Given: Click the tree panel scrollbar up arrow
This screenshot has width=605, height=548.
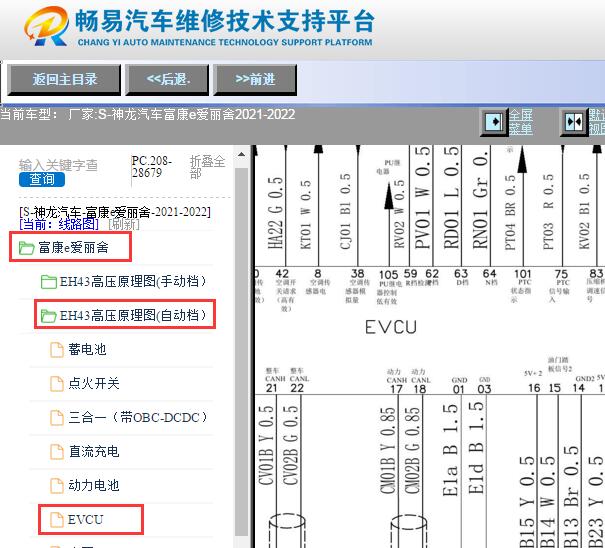Looking at the screenshot, I should click(242, 155).
